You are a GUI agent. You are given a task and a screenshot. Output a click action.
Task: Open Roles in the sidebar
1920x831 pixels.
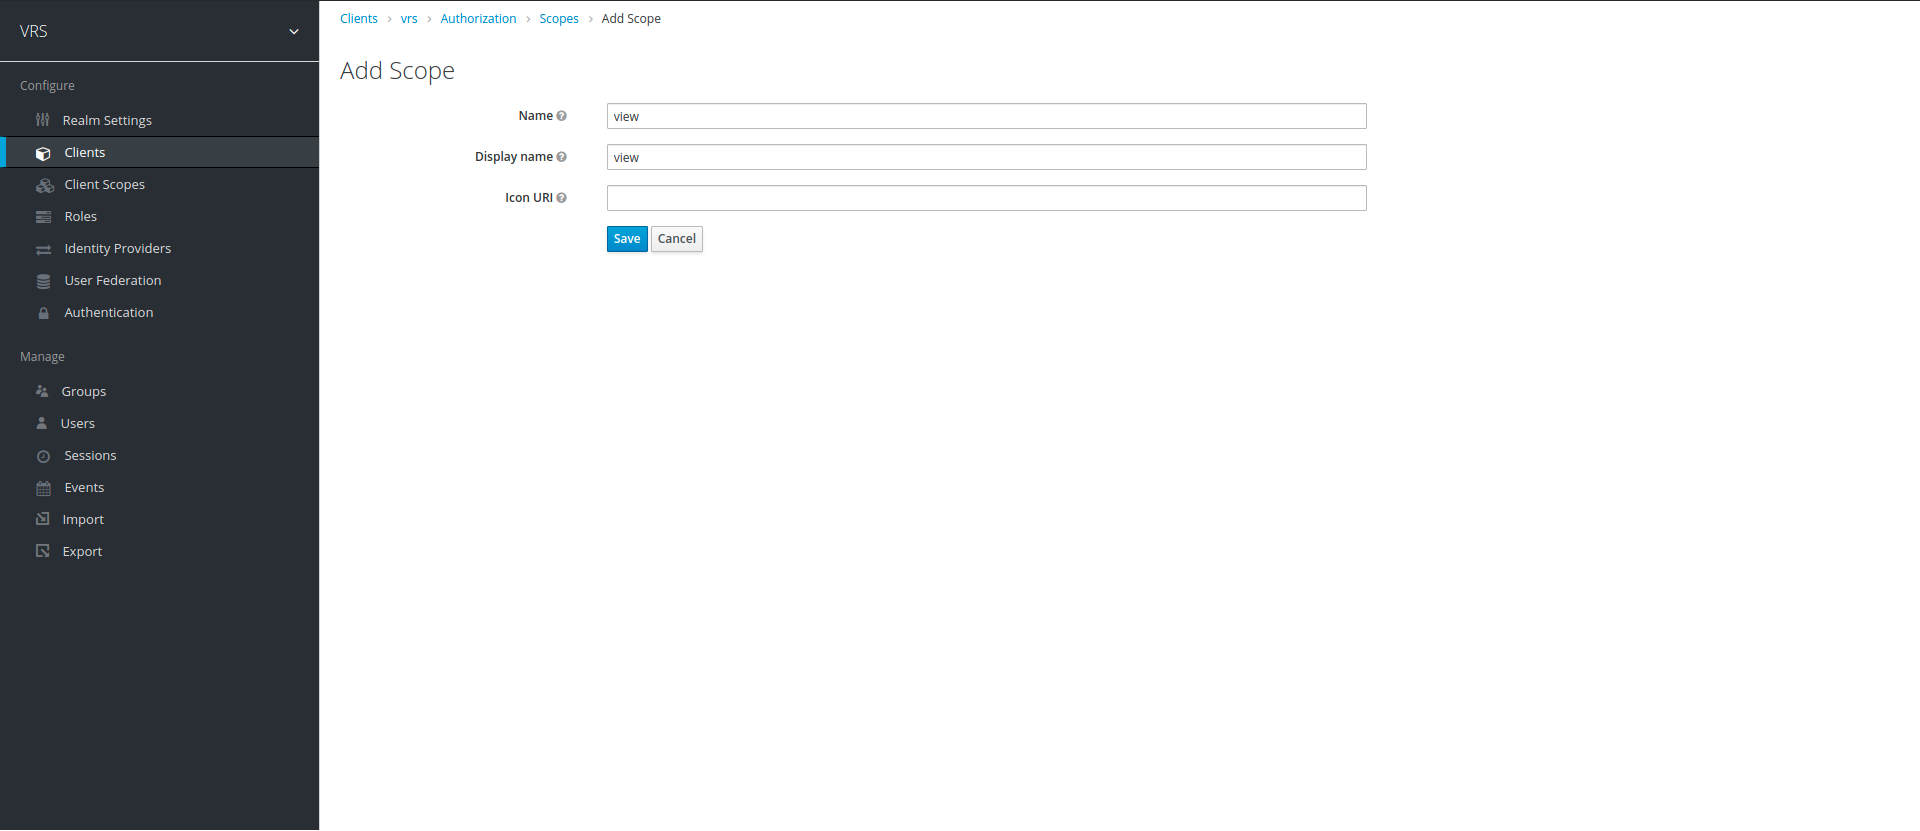point(80,217)
